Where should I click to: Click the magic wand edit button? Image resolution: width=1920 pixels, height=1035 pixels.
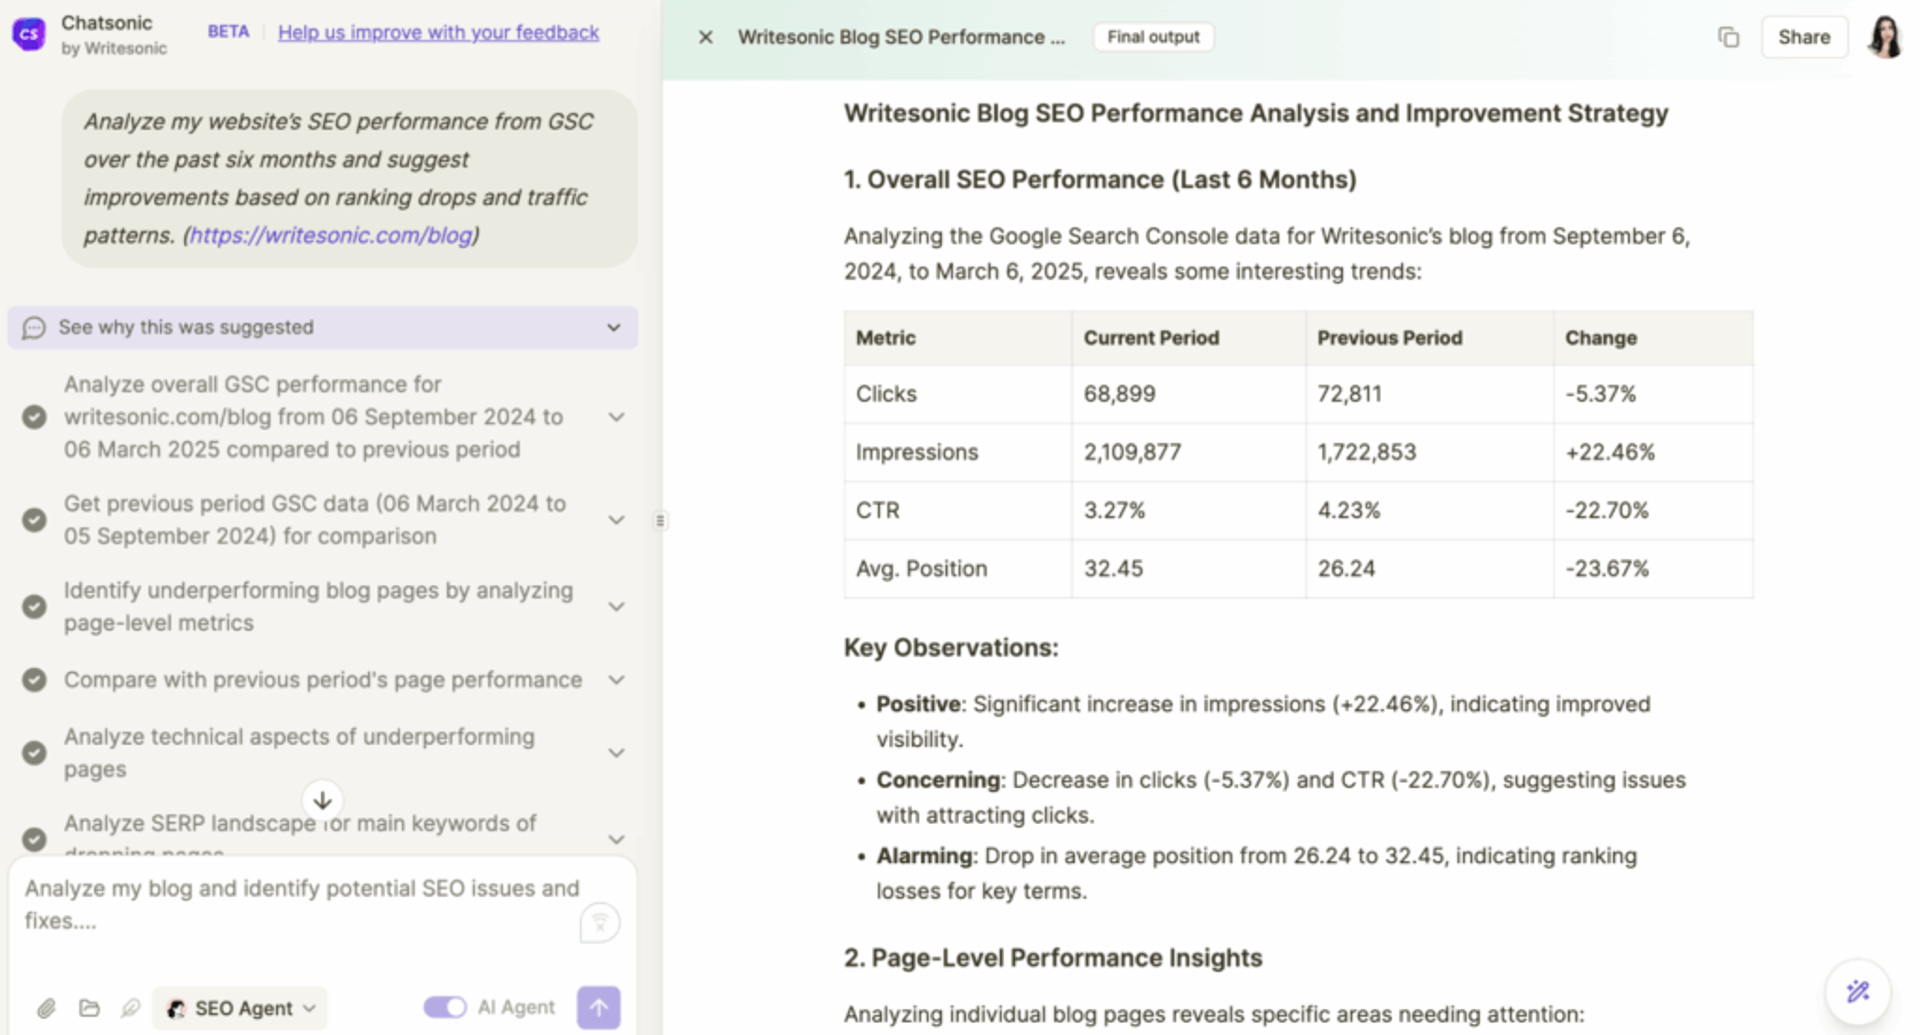coord(1858,991)
